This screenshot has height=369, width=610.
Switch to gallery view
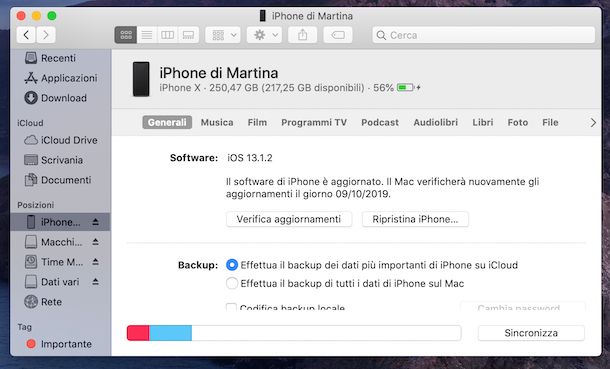[188, 35]
